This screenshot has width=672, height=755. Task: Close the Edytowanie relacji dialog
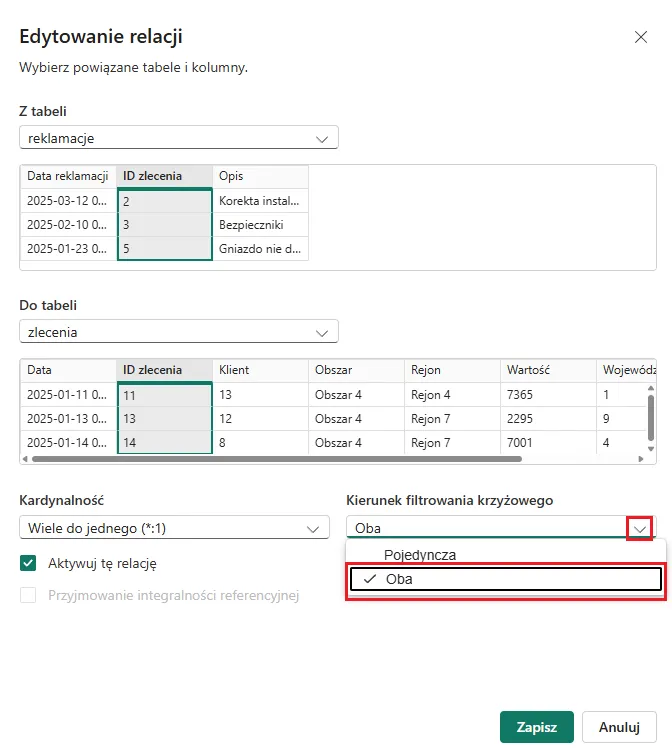pos(641,37)
